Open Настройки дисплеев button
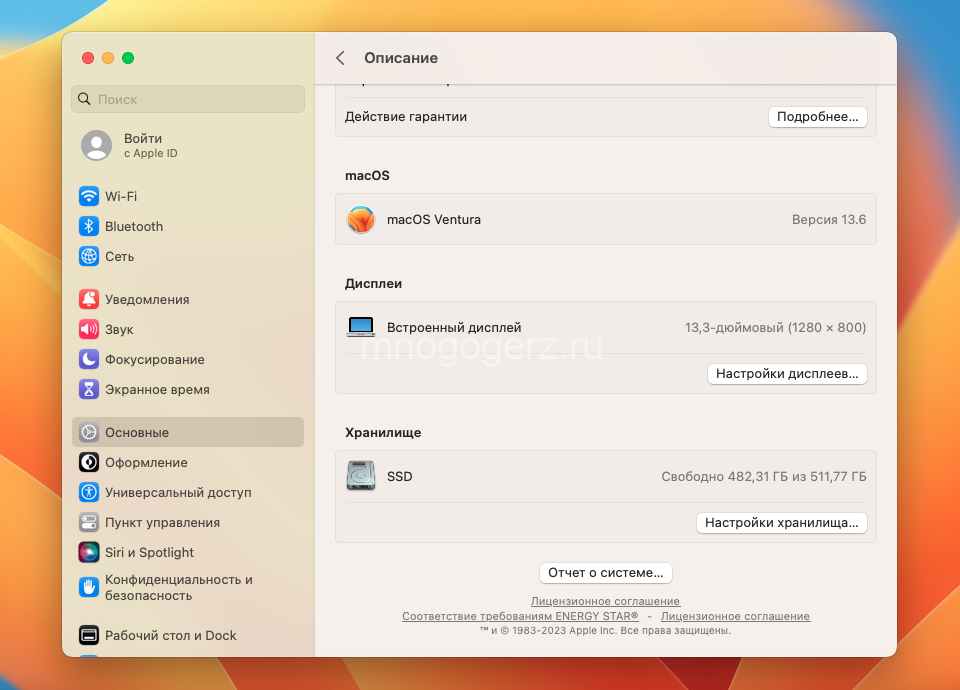Image resolution: width=960 pixels, height=690 pixels. 787,373
